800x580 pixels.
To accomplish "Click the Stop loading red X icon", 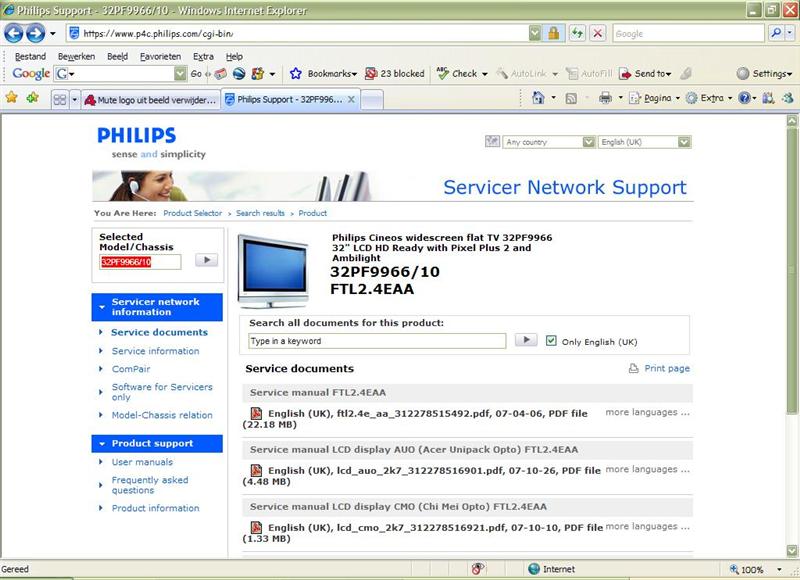I will (x=597, y=34).
